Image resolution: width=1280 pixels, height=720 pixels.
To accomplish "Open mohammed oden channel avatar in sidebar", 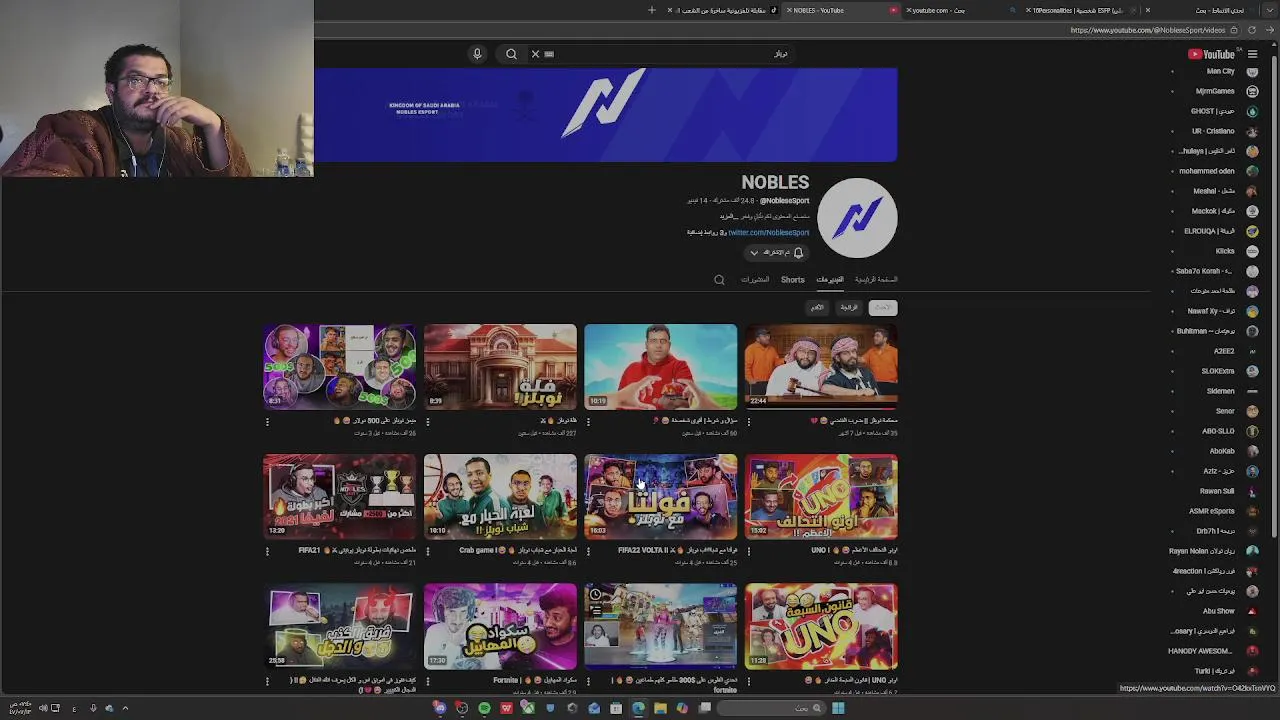I will tap(1252, 171).
